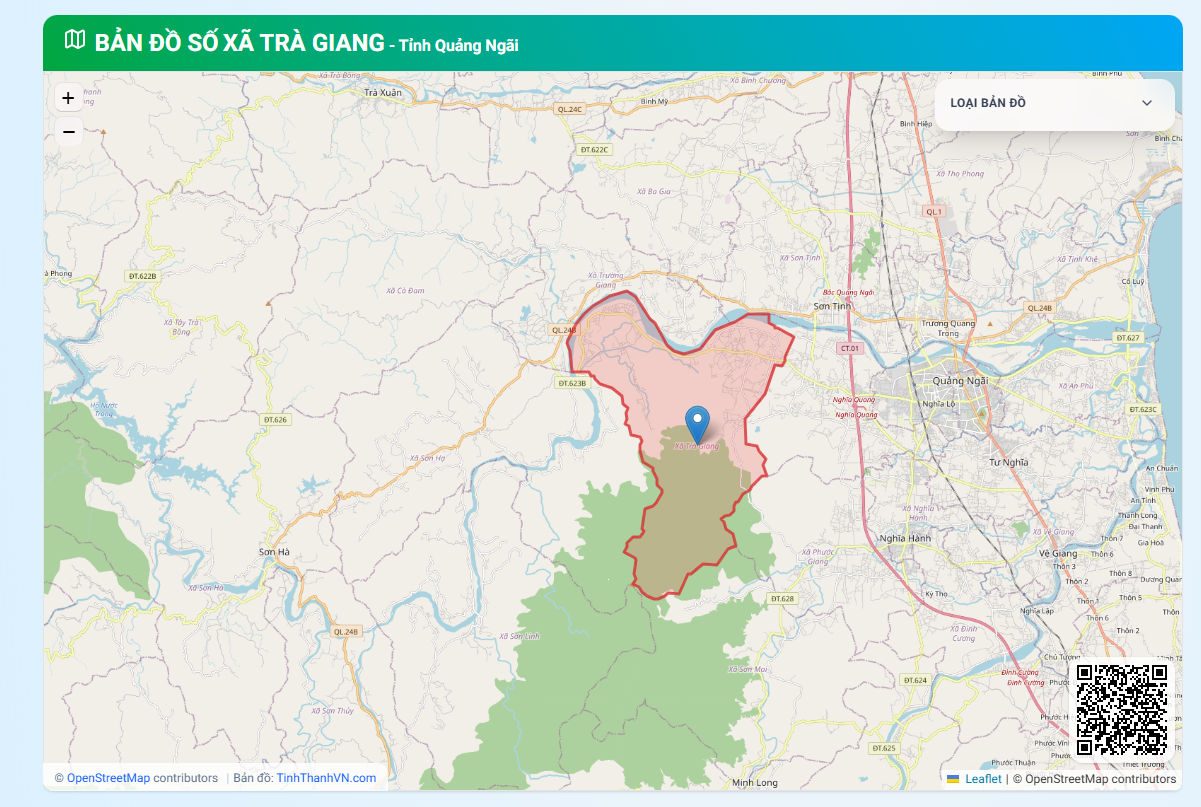
Task: Click the CT.01 expressway shield
Action: pos(850,348)
